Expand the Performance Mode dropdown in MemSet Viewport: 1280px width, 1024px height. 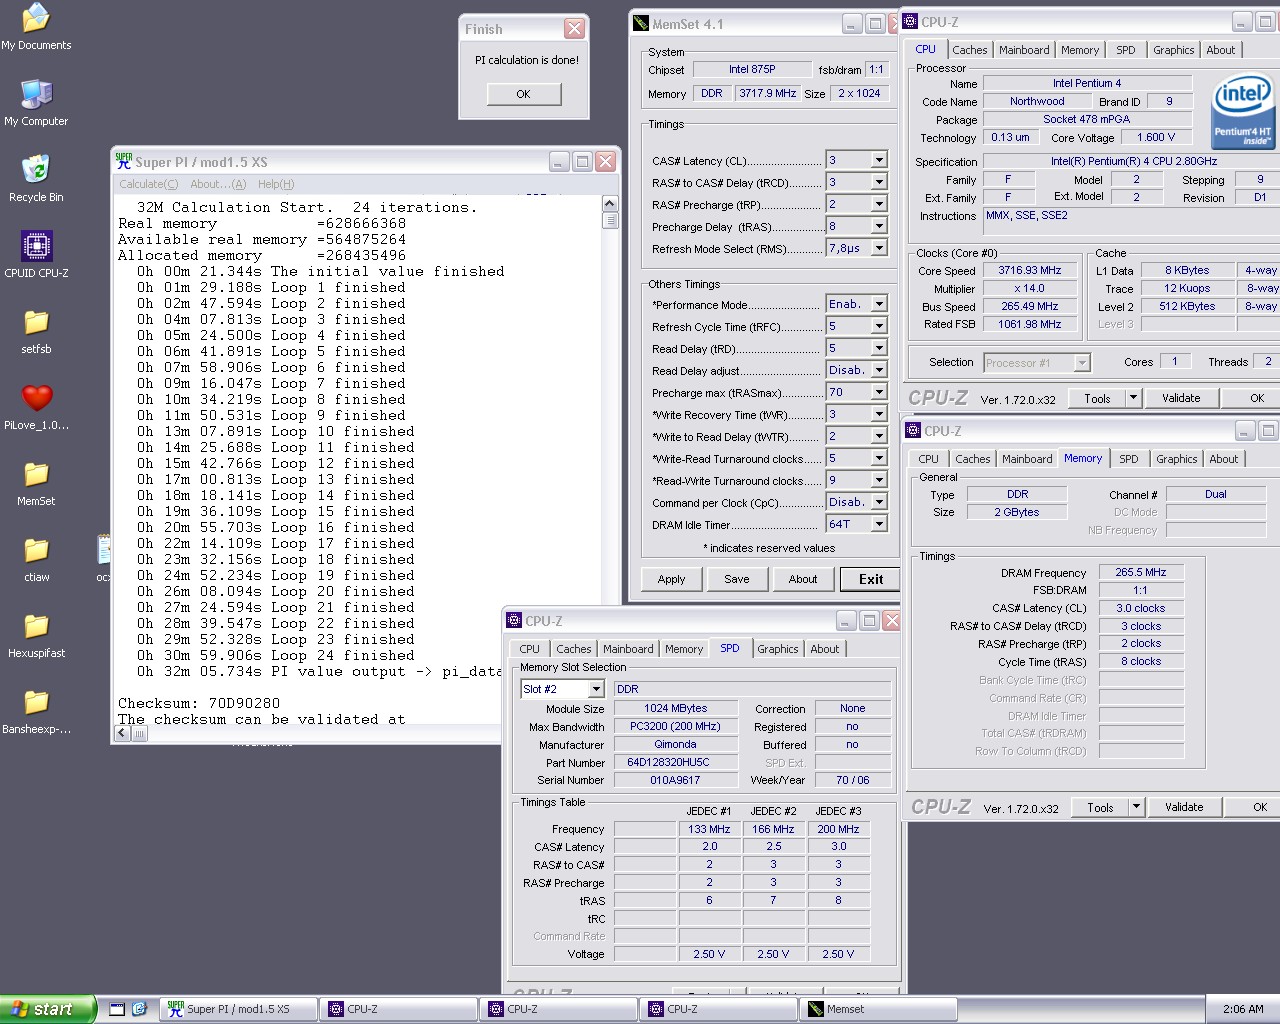click(x=878, y=304)
